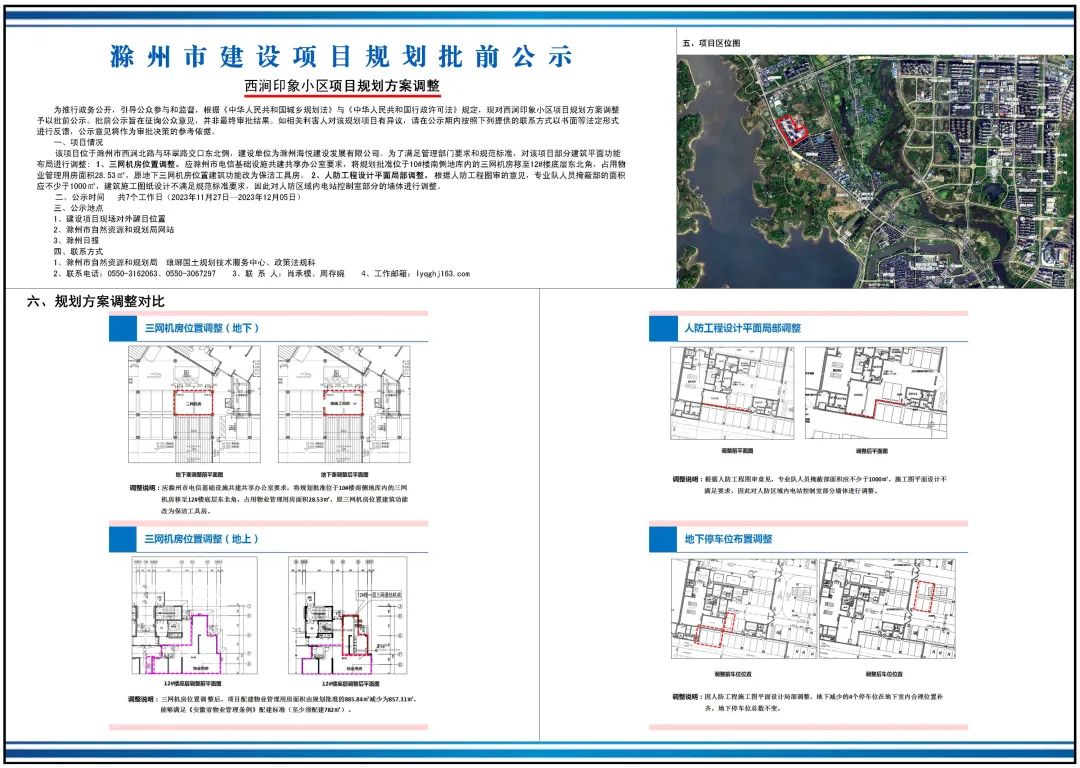
Task: Select the 六、规划方案调整对比 section heading
Action: tap(96, 301)
